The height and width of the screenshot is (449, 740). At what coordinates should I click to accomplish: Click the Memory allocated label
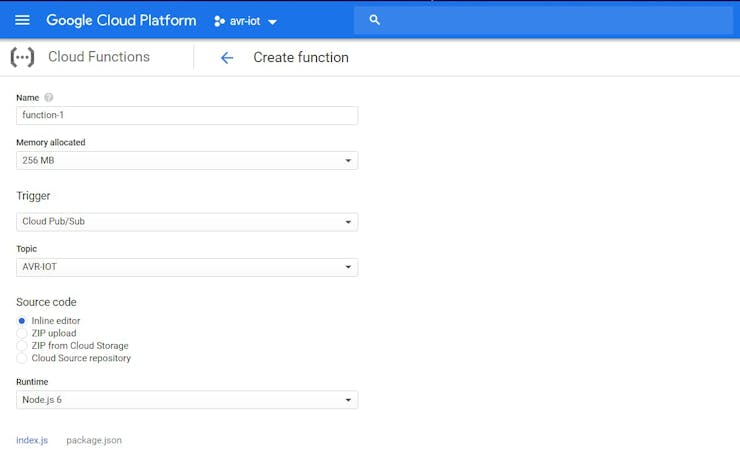(51, 142)
